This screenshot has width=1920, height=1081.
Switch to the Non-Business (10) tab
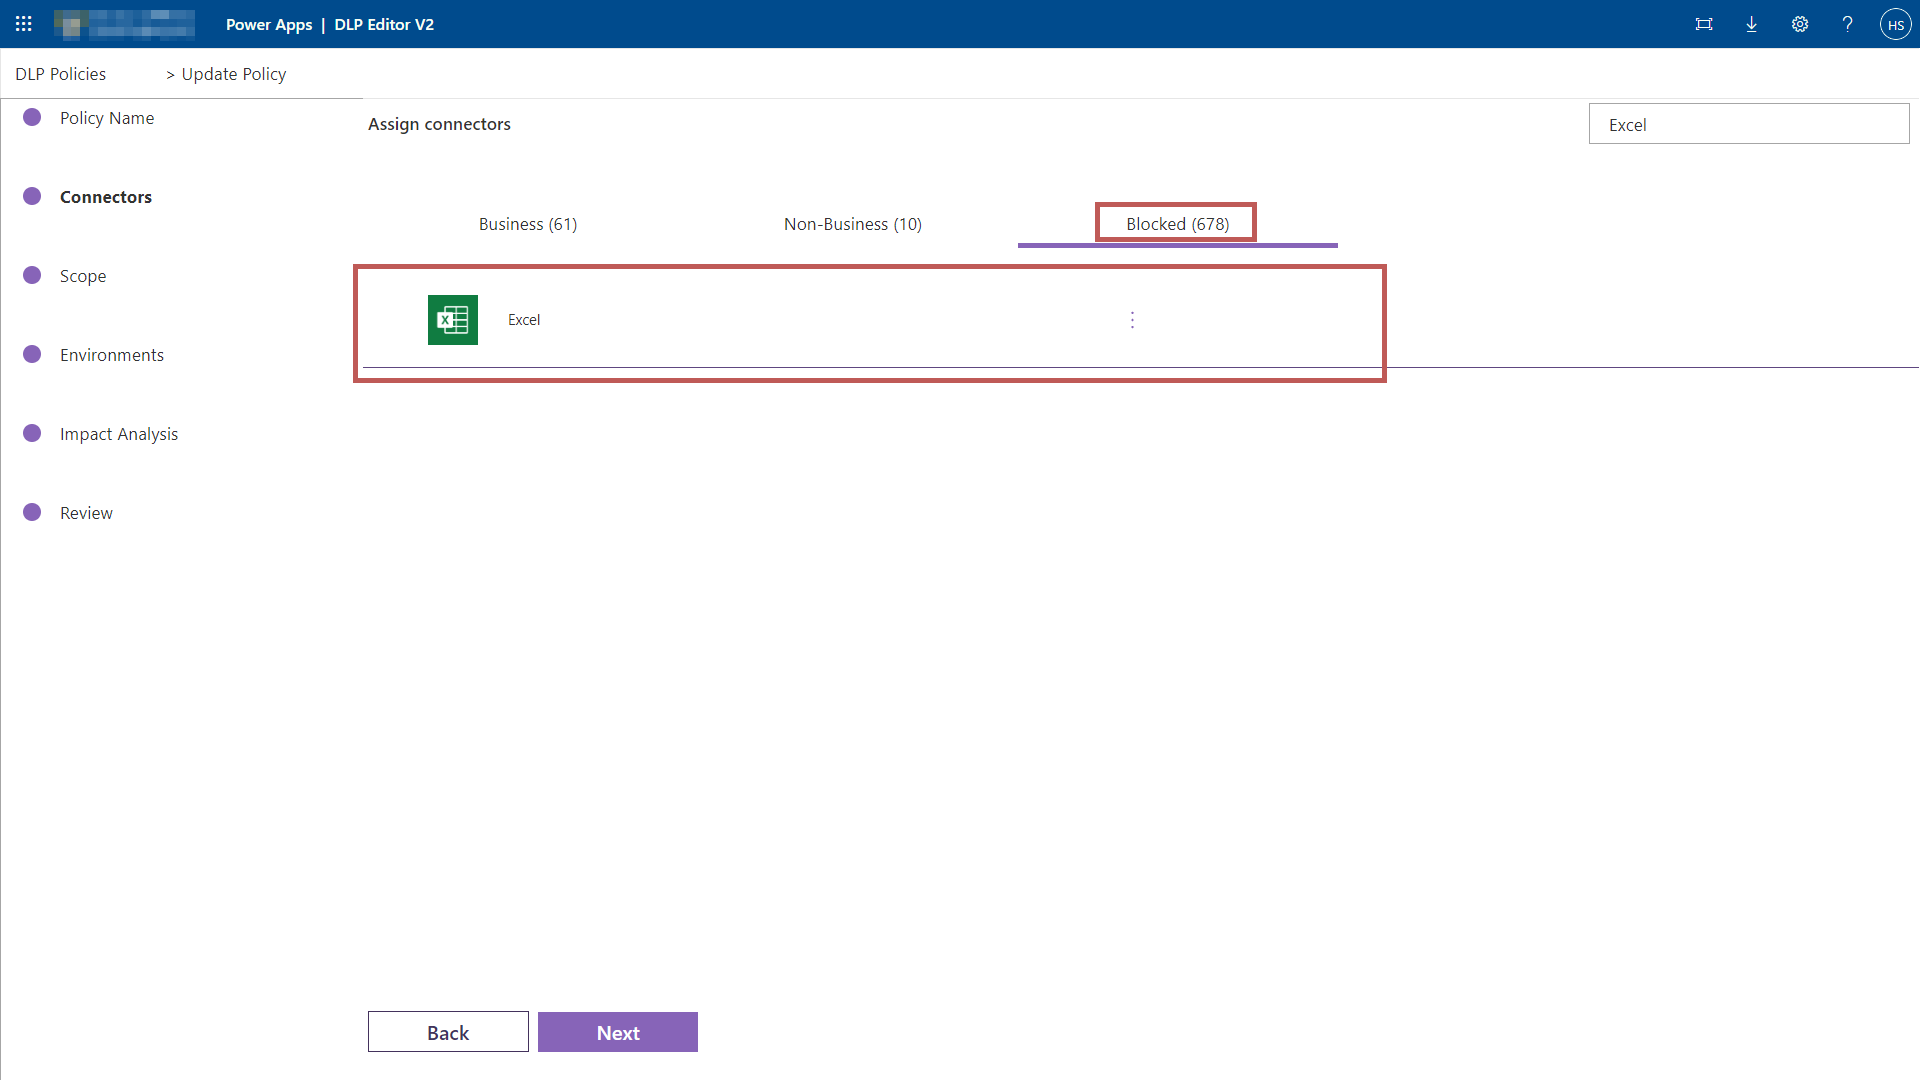coord(853,224)
